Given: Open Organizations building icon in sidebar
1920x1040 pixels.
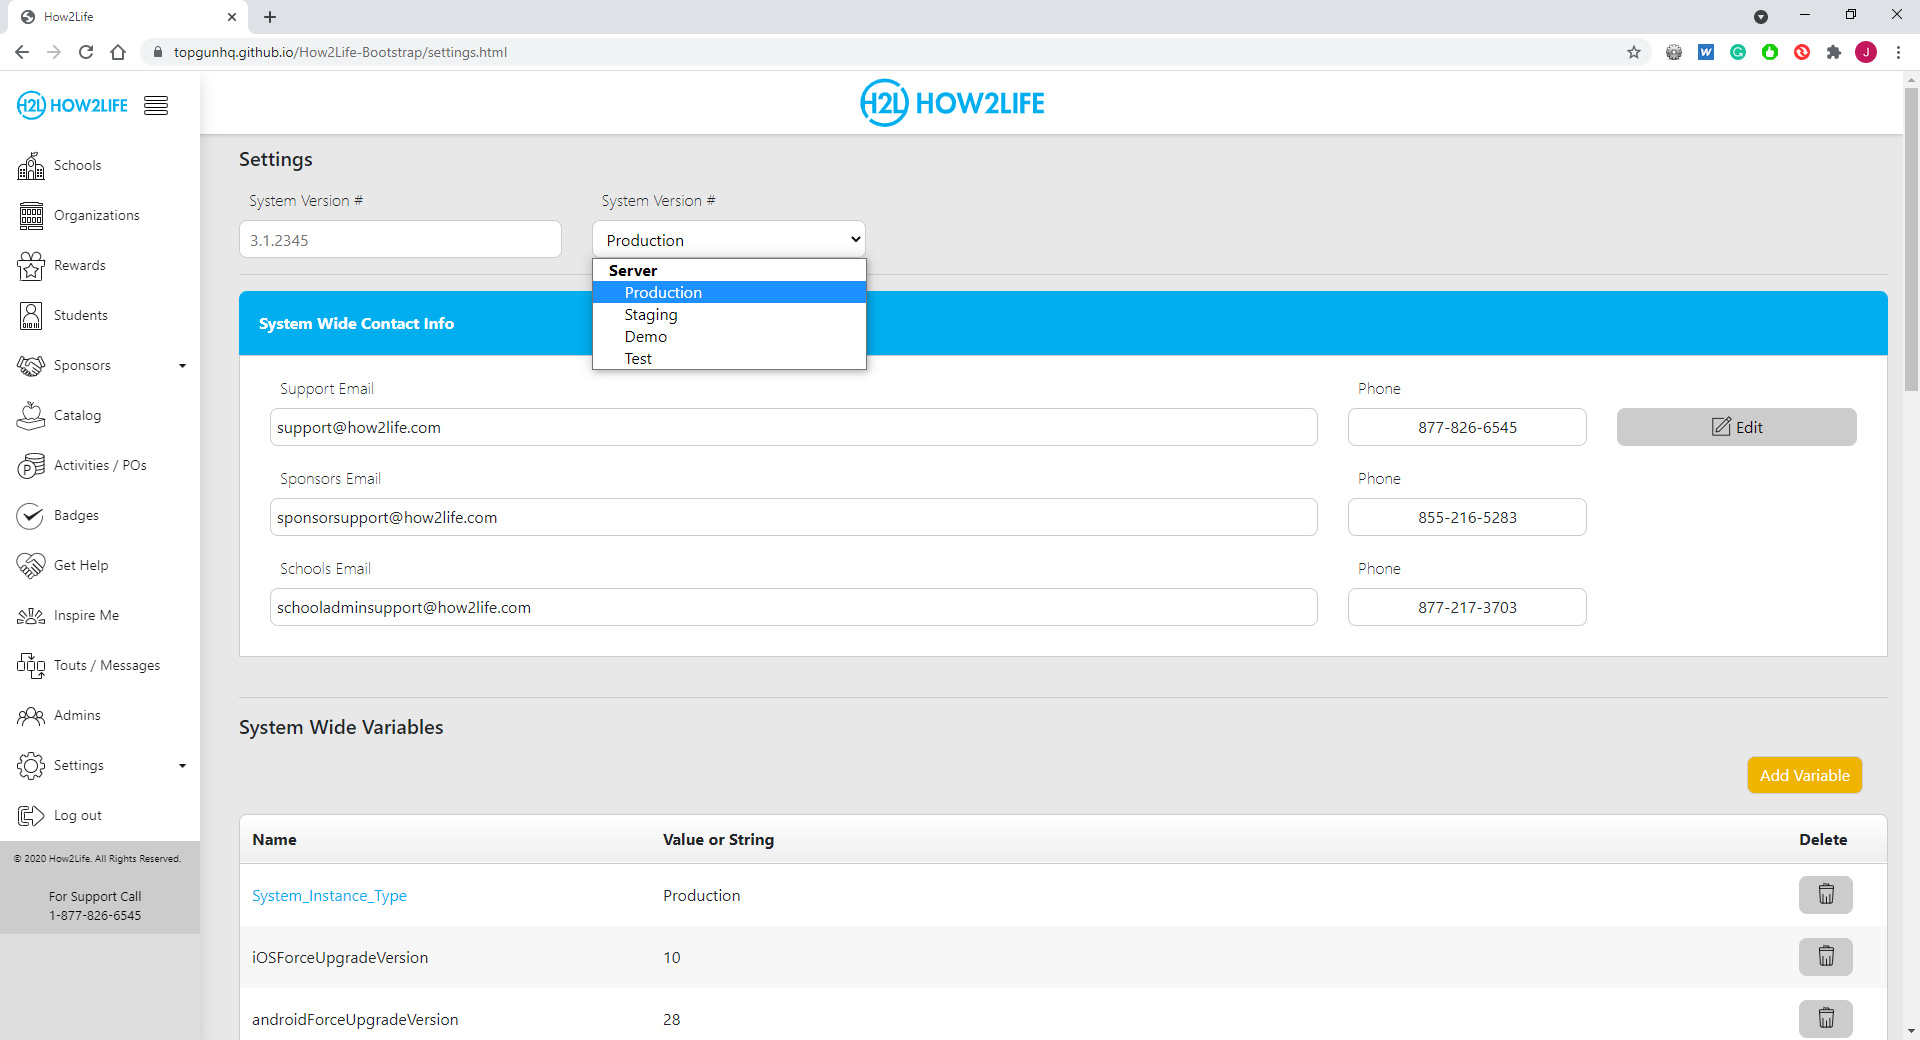Looking at the screenshot, I should (x=31, y=216).
